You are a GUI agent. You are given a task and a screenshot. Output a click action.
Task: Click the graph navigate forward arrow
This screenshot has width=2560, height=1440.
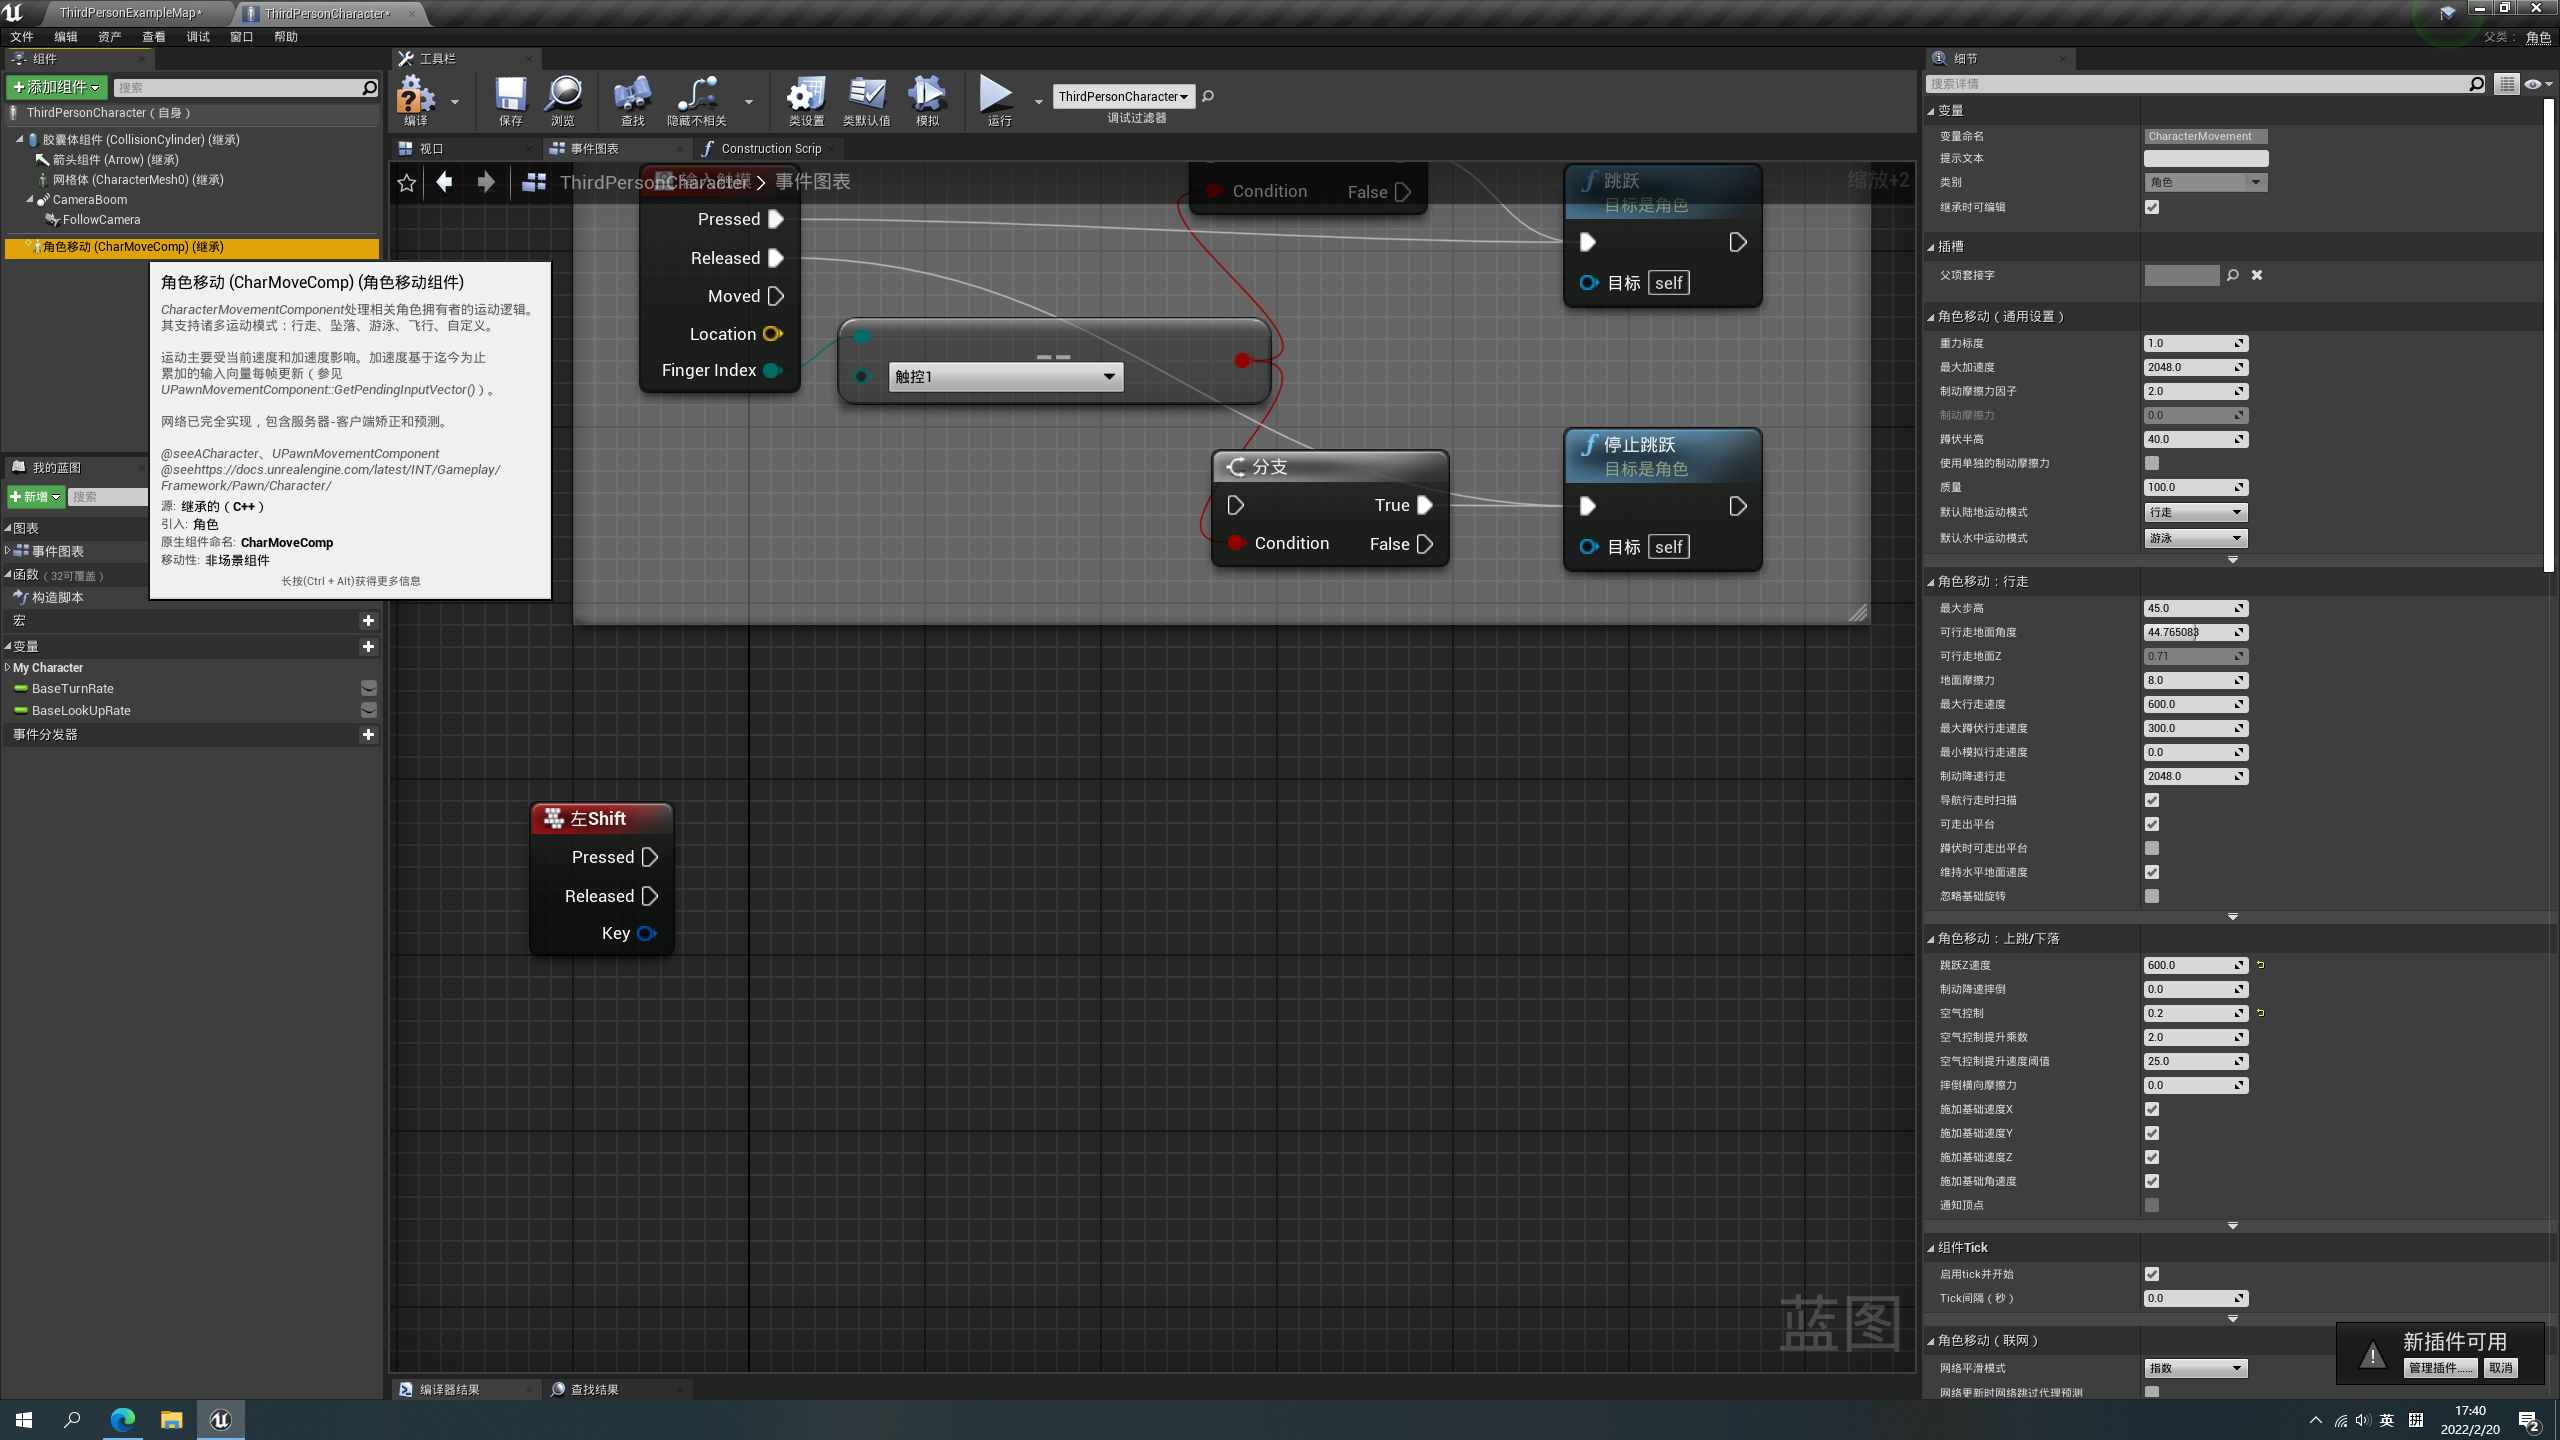(486, 182)
